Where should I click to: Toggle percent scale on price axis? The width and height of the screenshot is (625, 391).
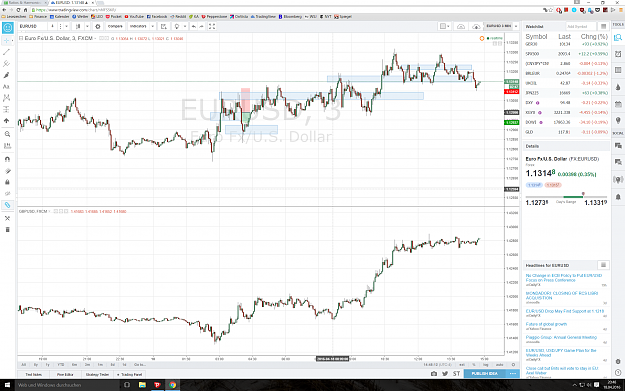tap(474, 365)
